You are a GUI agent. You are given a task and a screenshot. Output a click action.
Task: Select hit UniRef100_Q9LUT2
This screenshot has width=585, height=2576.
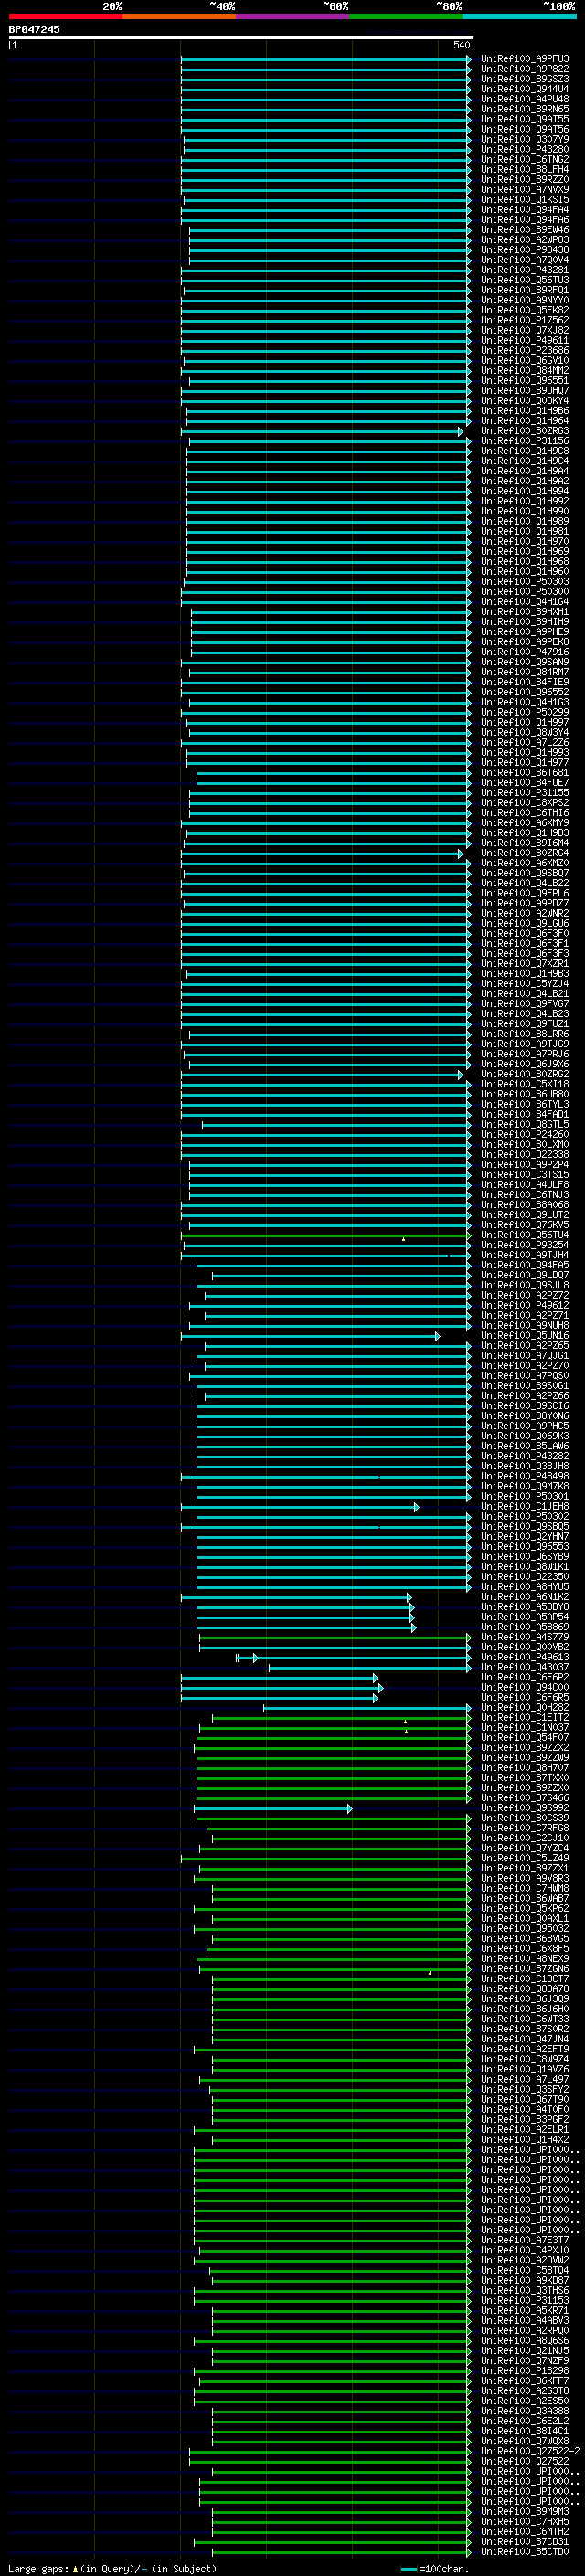pyautogui.click(x=525, y=1215)
